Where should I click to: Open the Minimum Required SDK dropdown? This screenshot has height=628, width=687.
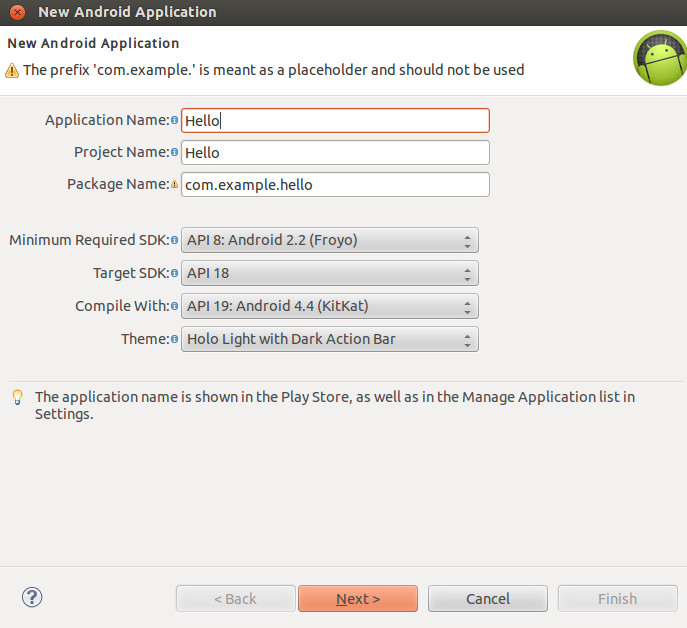(330, 240)
